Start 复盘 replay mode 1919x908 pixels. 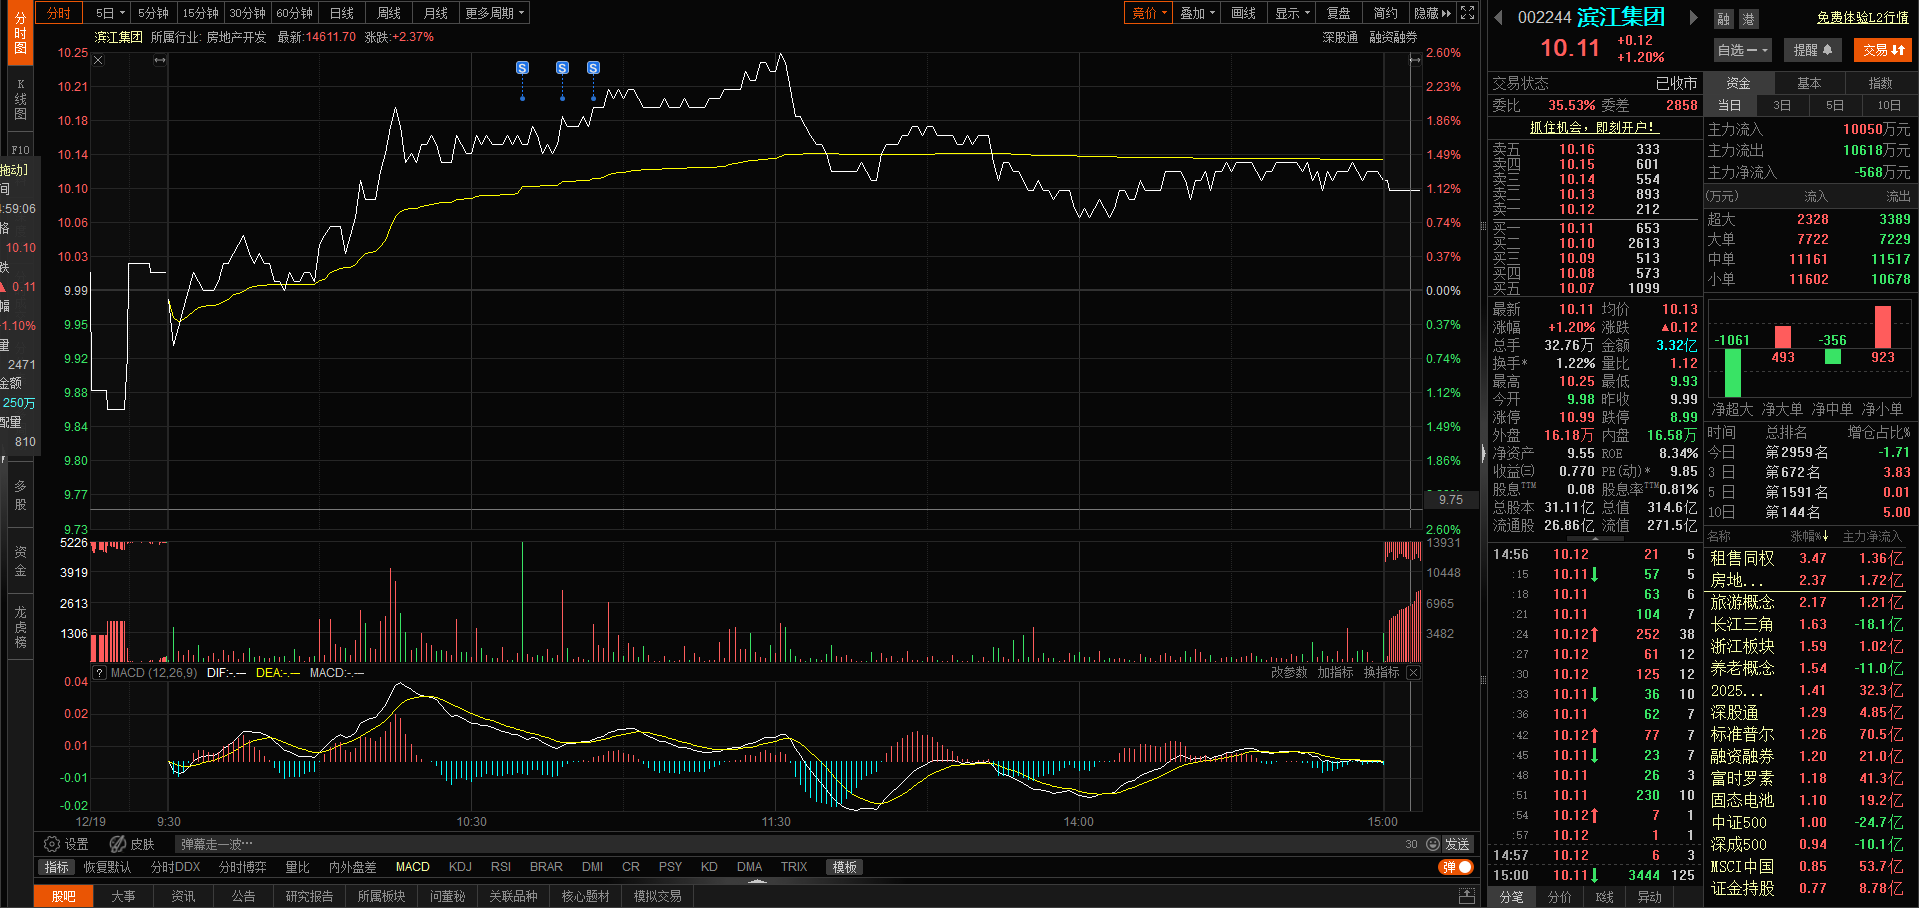(x=1339, y=13)
